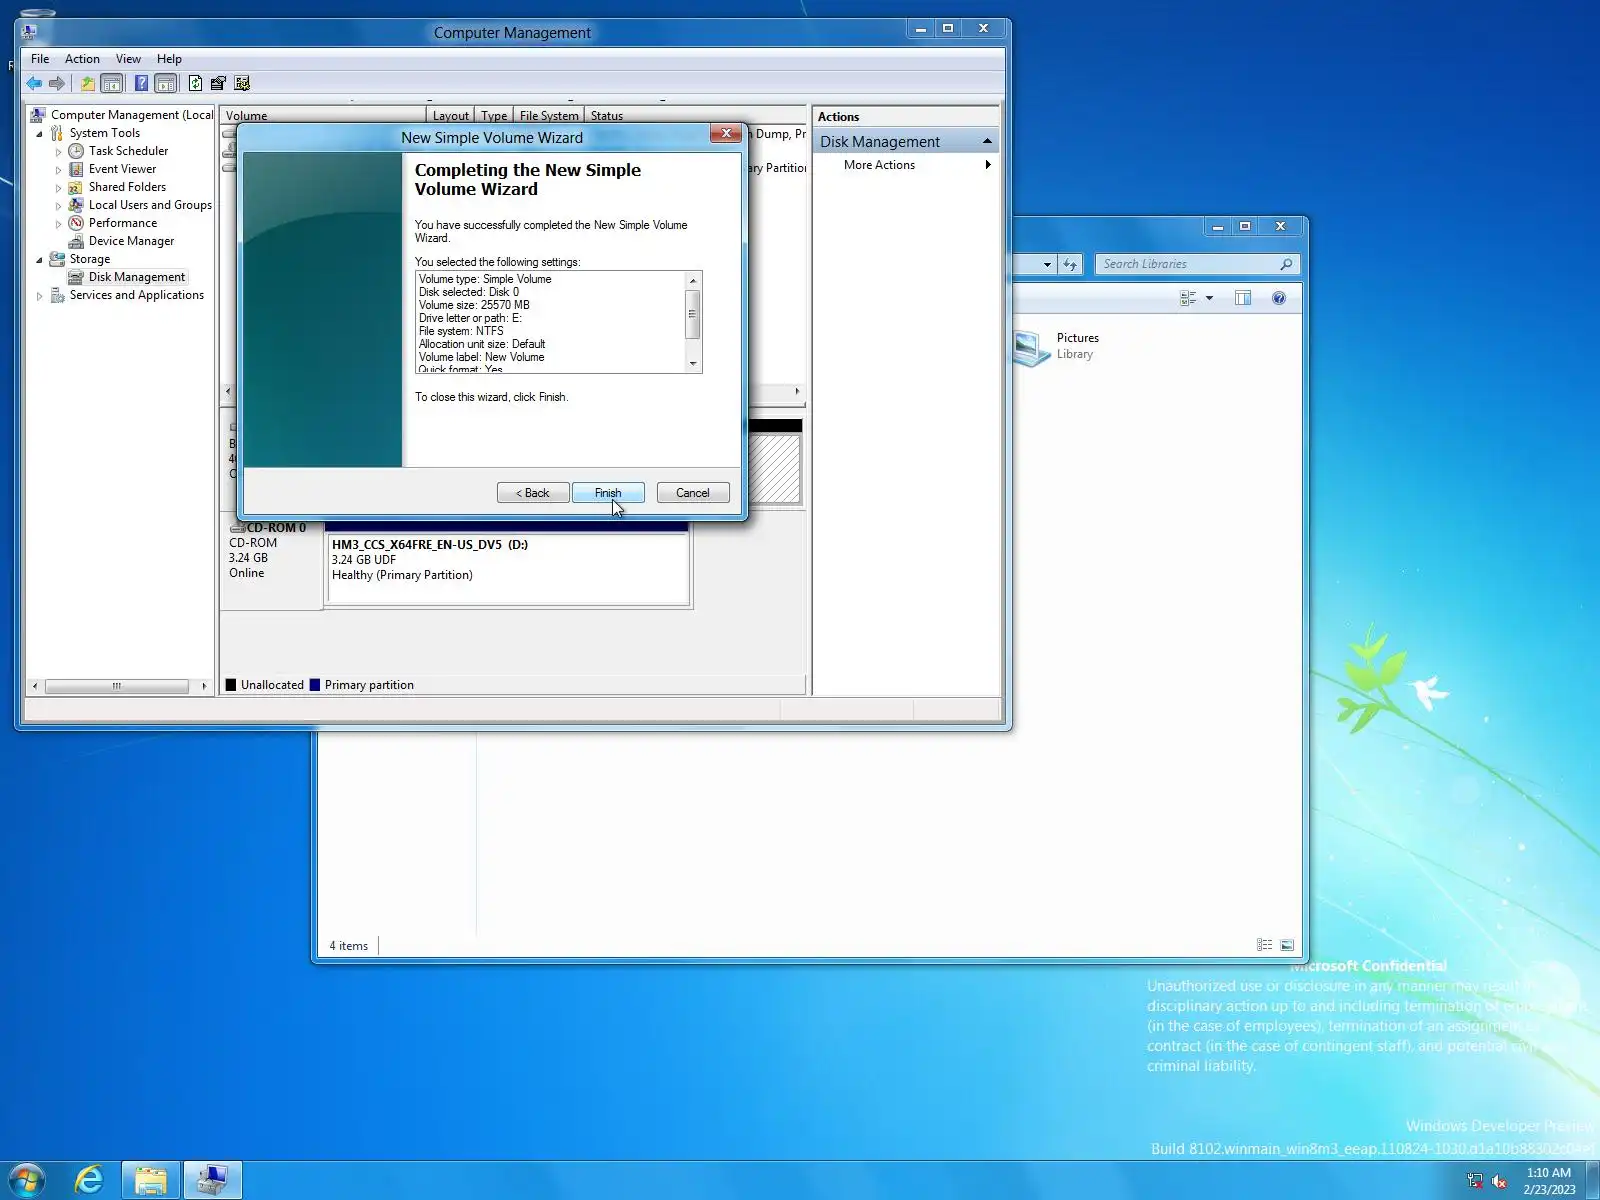
Task: Click Finish to complete the wizard
Action: pos(608,493)
